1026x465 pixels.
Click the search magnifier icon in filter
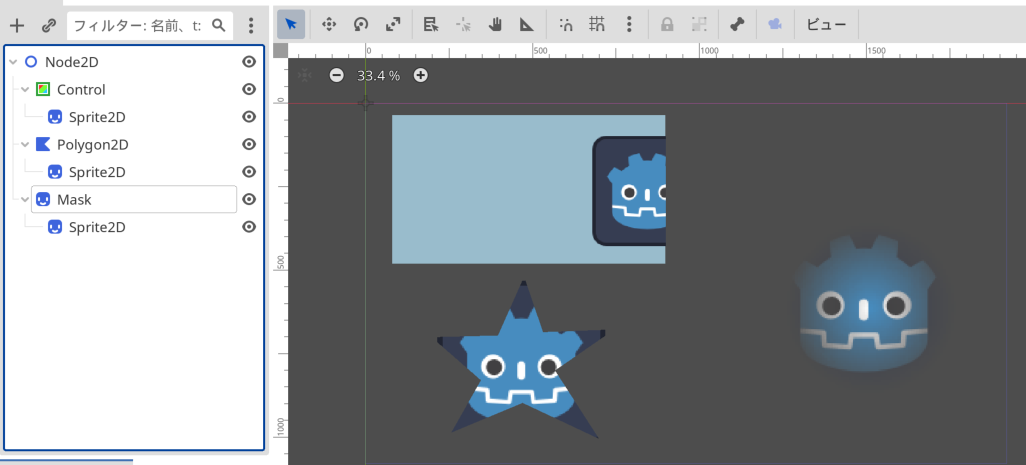click(x=219, y=26)
